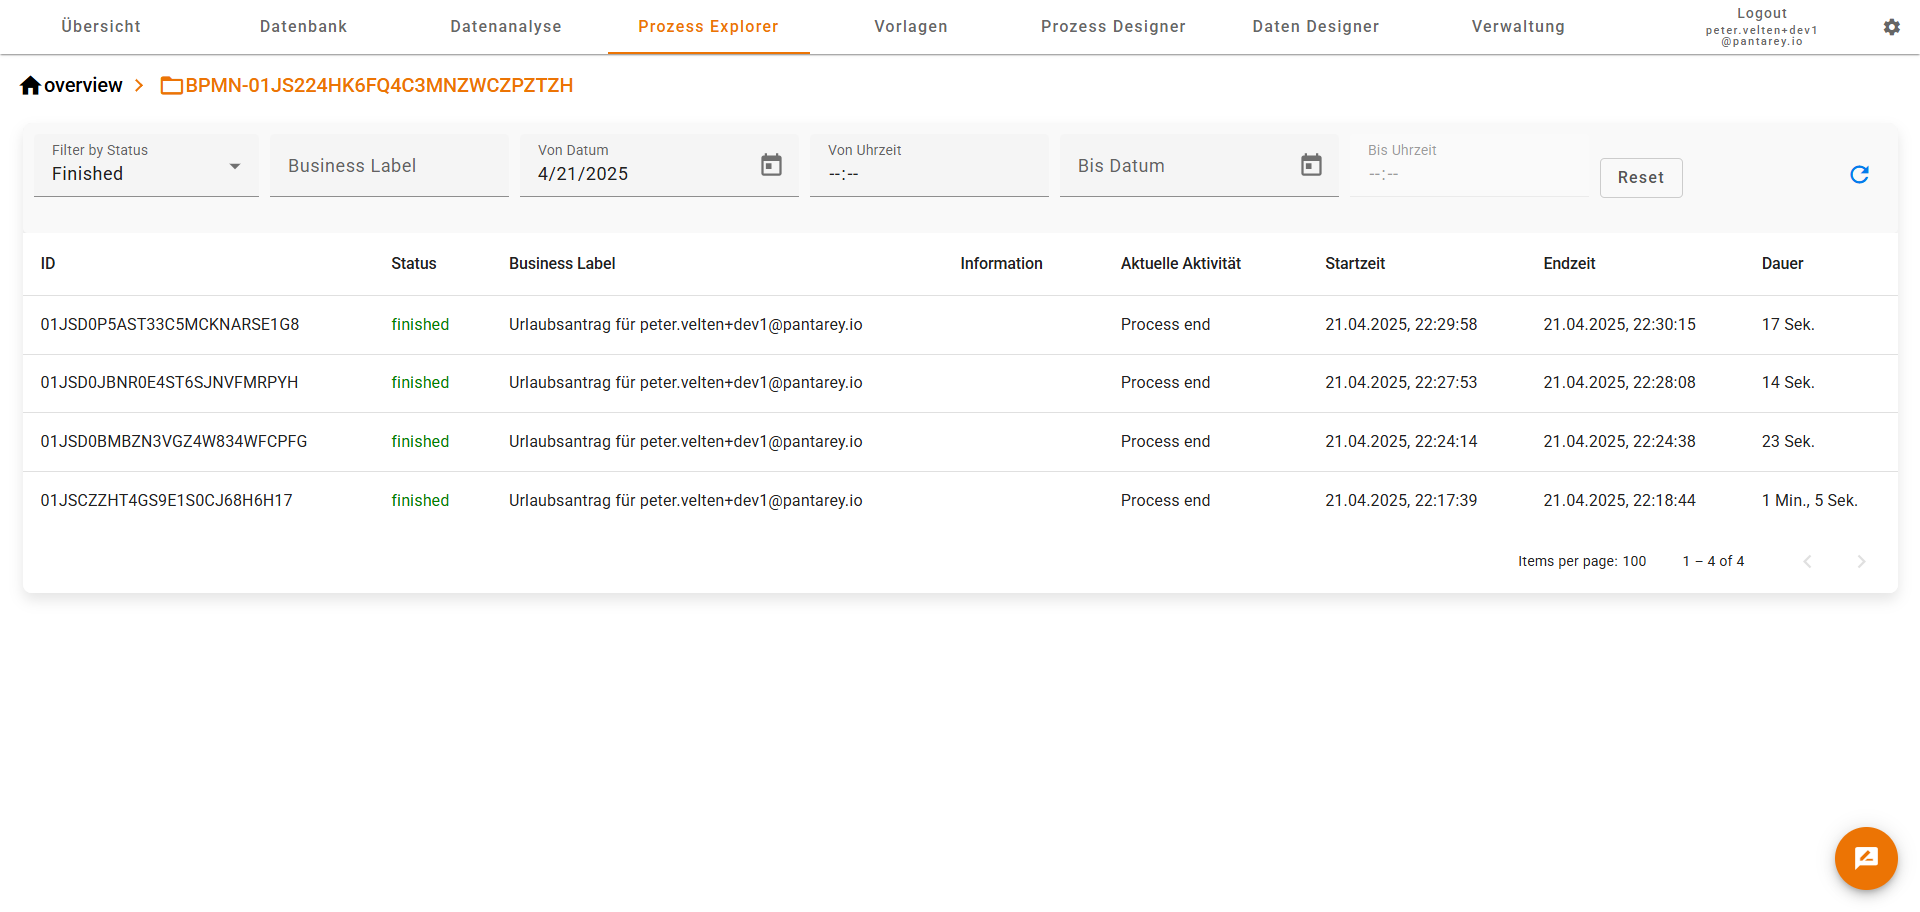Select process row 01JSD0P5AST33C5MCKNARSE1G8
Image resolution: width=1920 pixels, height=912 pixels.
point(170,325)
